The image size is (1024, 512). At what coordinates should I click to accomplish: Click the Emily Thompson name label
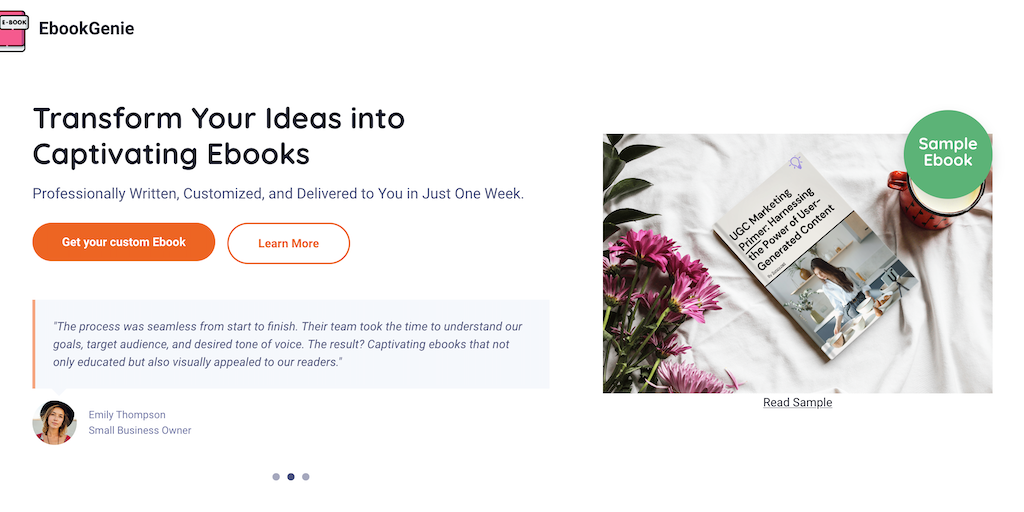coord(127,414)
